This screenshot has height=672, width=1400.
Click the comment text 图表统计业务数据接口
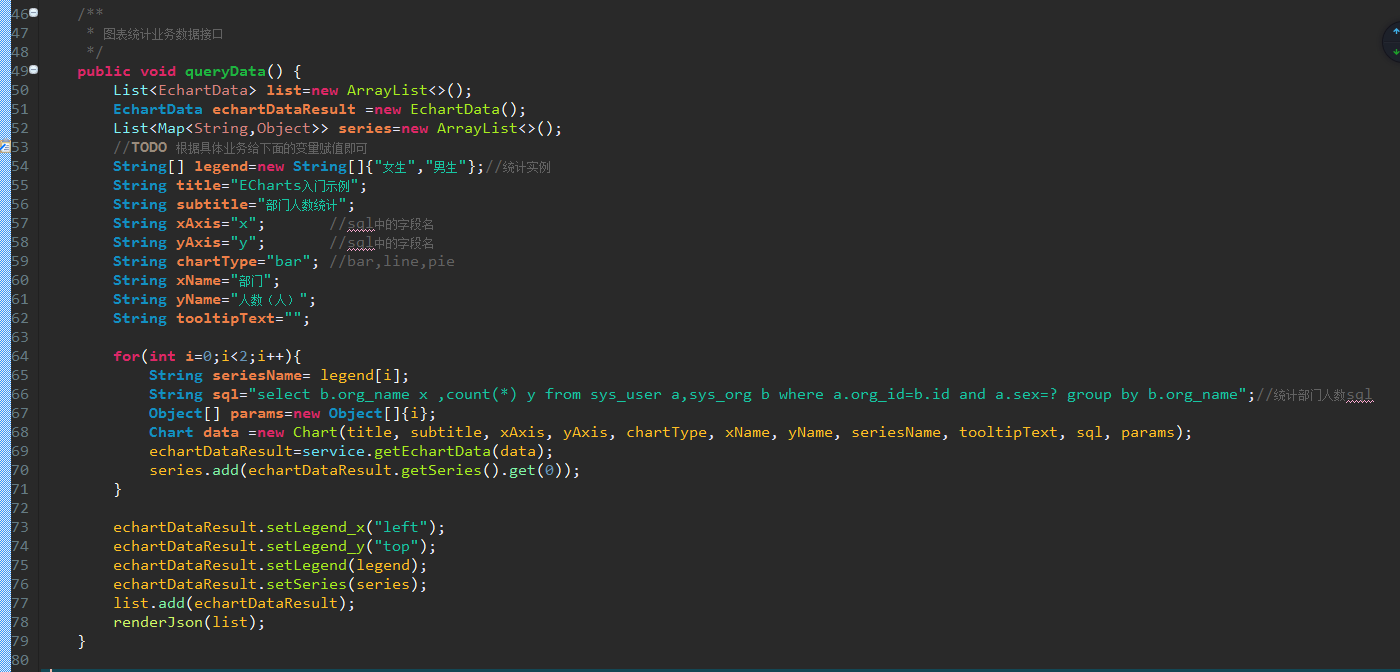[163, 33]
